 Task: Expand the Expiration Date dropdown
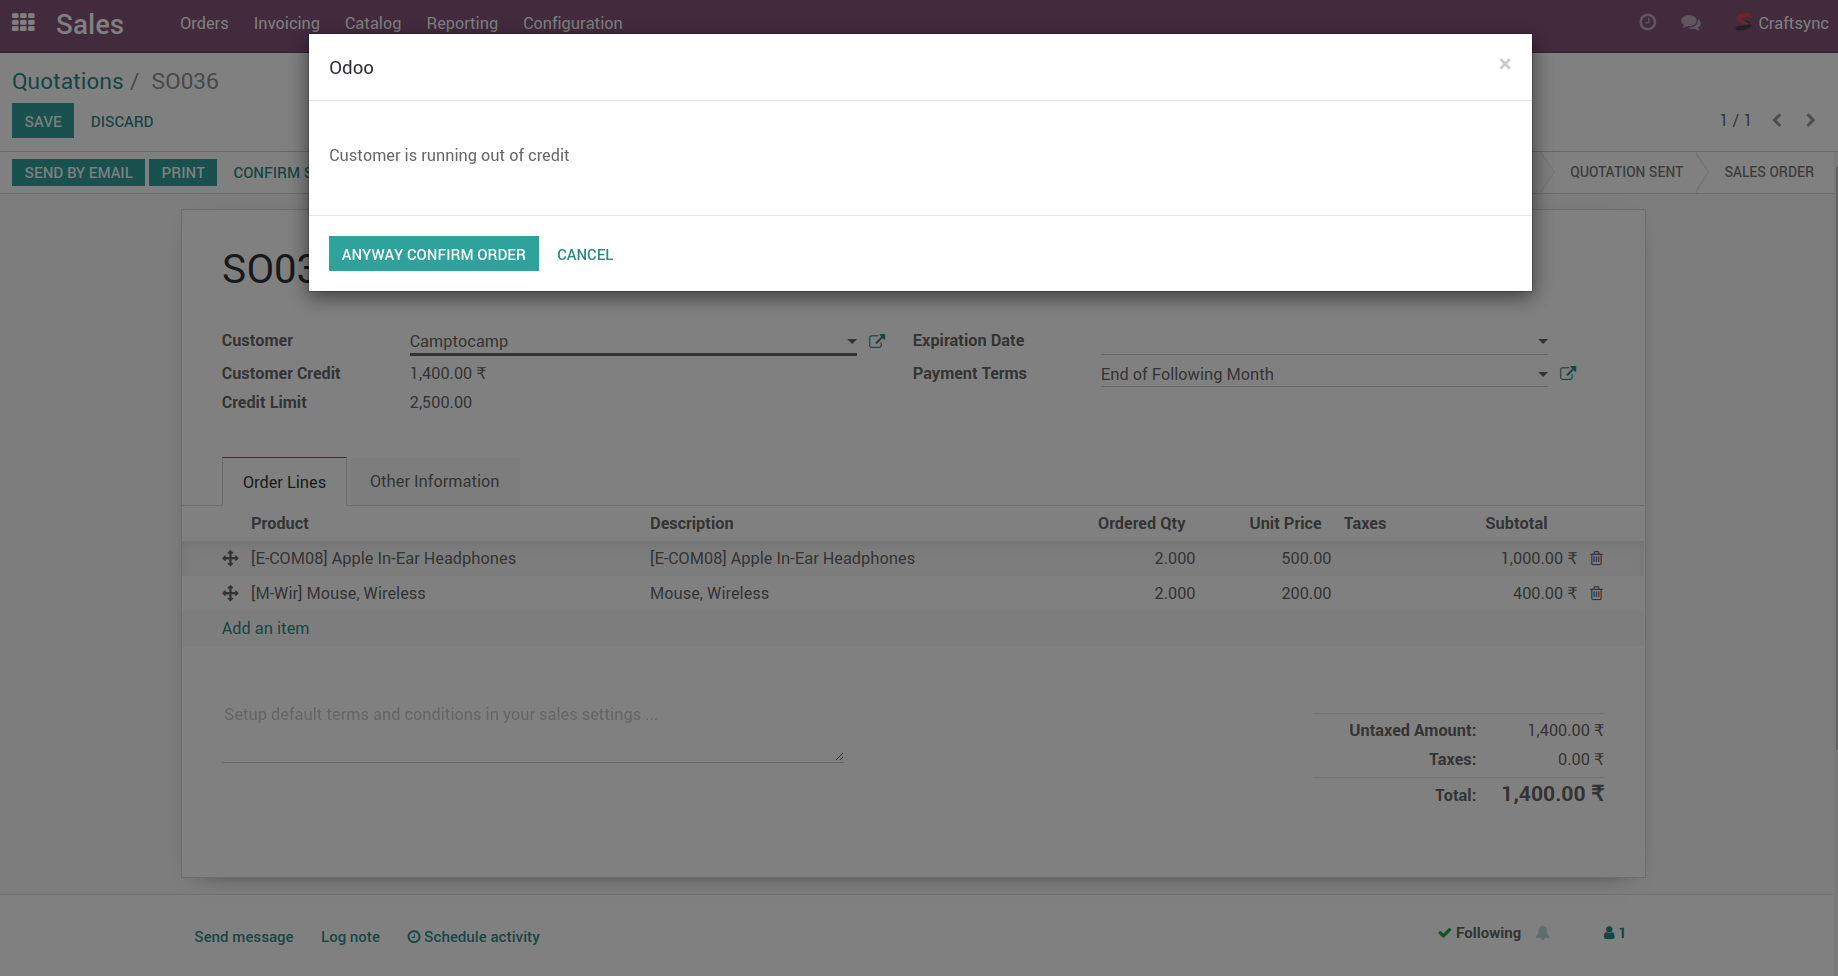pyautogui.click(x=1542, y=341)
